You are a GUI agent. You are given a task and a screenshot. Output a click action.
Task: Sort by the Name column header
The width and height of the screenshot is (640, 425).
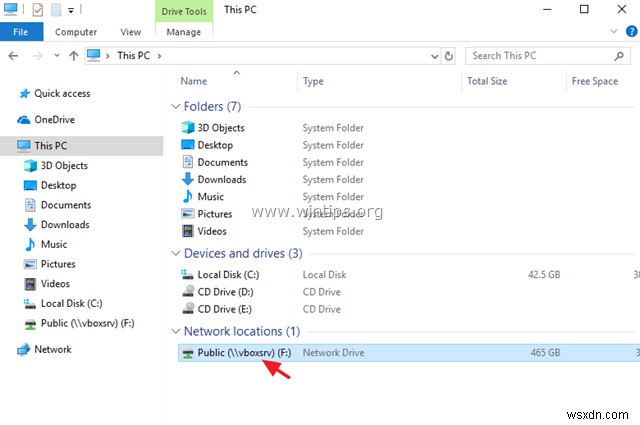pyautogui.click(x=194, y=81)
